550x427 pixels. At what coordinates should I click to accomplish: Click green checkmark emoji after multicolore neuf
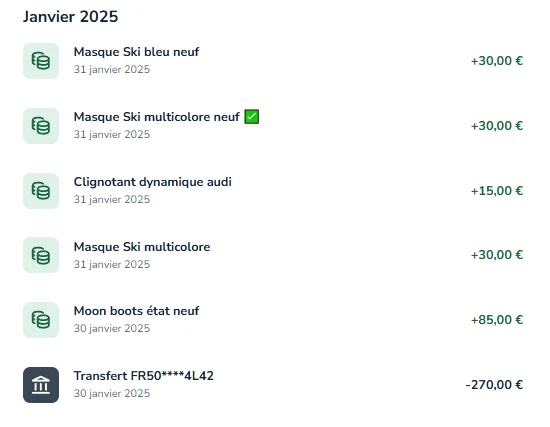pyautogui.click(x=251, y=116)
